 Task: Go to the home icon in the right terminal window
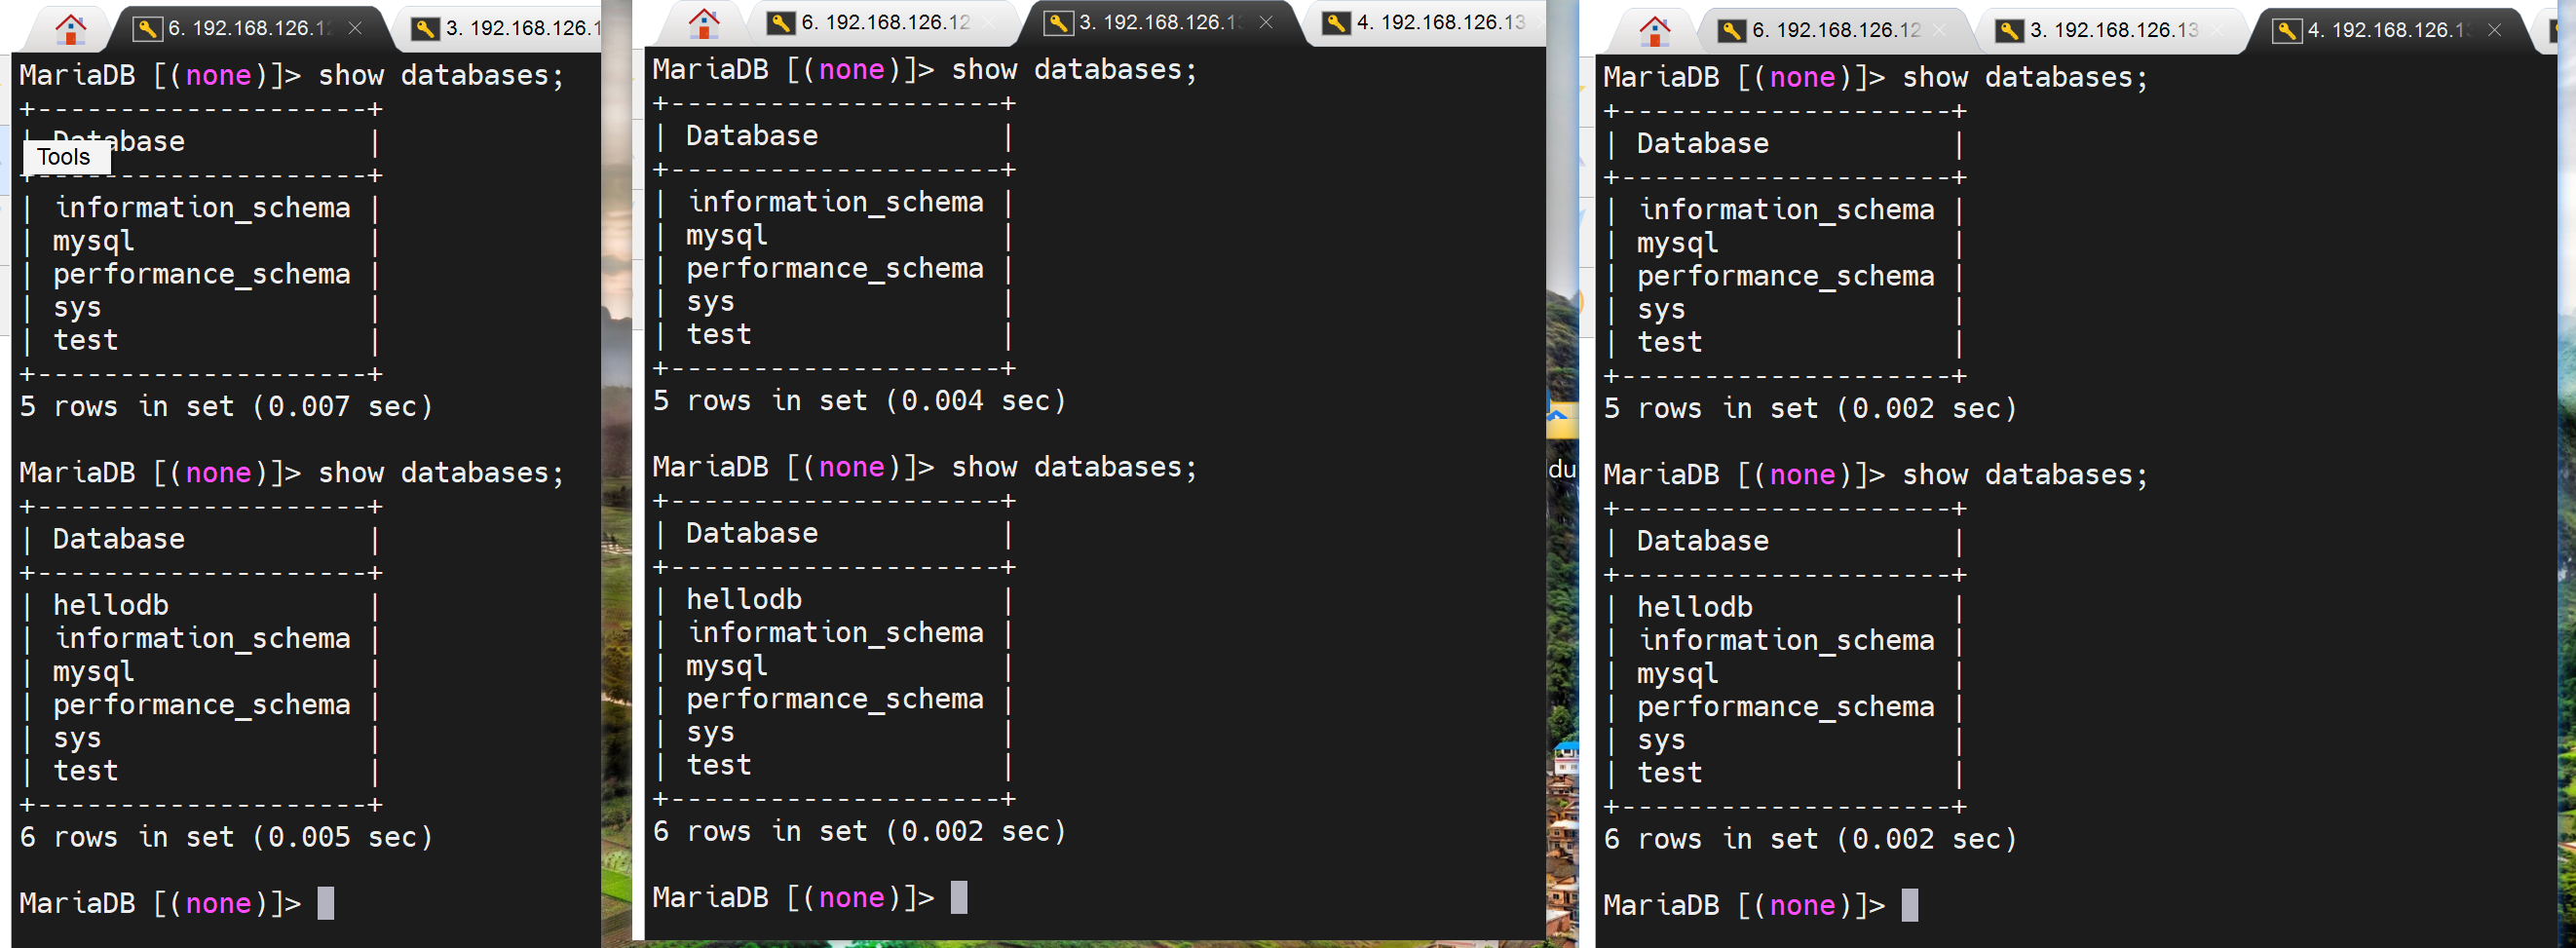(1655, 31)
